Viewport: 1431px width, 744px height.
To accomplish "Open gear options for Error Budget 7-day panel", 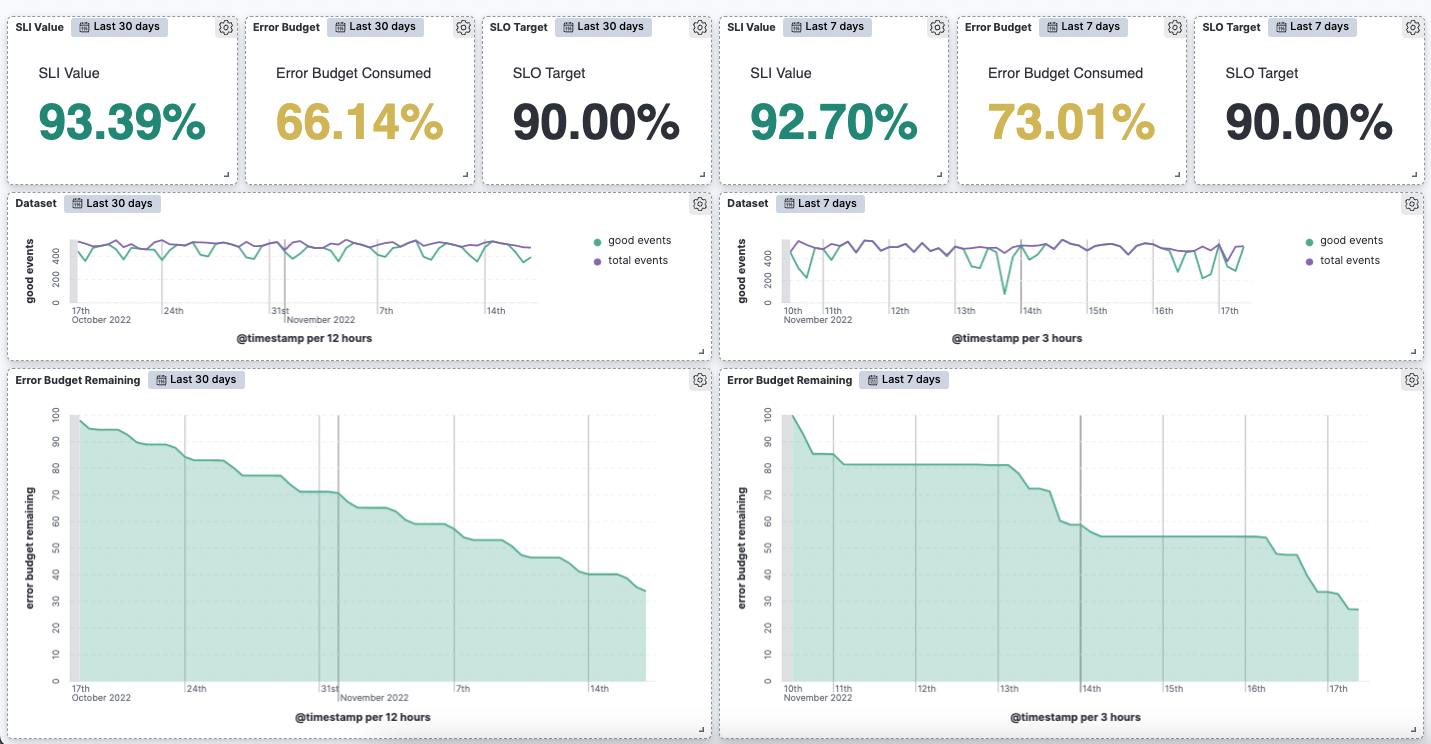I will pos(1175,28).
